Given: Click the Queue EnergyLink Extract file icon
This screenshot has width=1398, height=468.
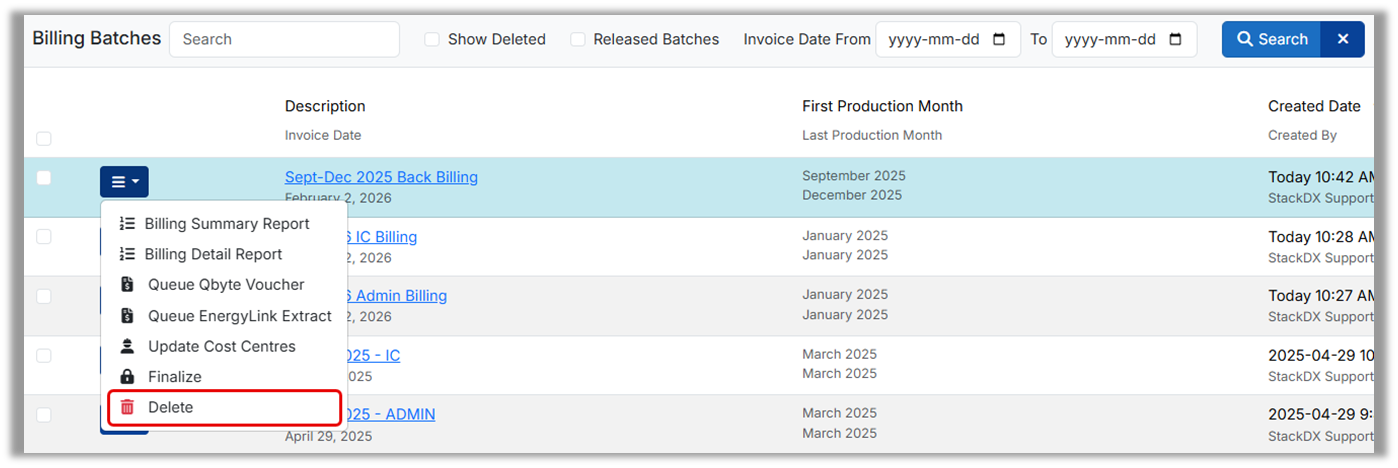Looking at the screenshot, I should [127, 316].
